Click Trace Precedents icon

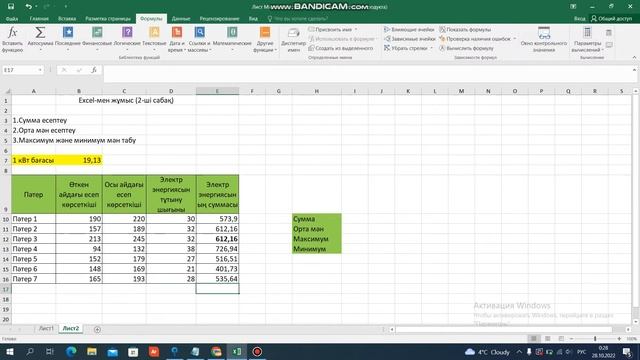coord(387,29)
